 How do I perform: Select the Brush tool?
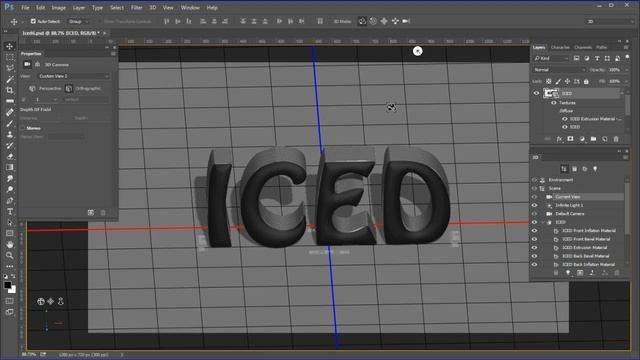(x=10, y=123)
